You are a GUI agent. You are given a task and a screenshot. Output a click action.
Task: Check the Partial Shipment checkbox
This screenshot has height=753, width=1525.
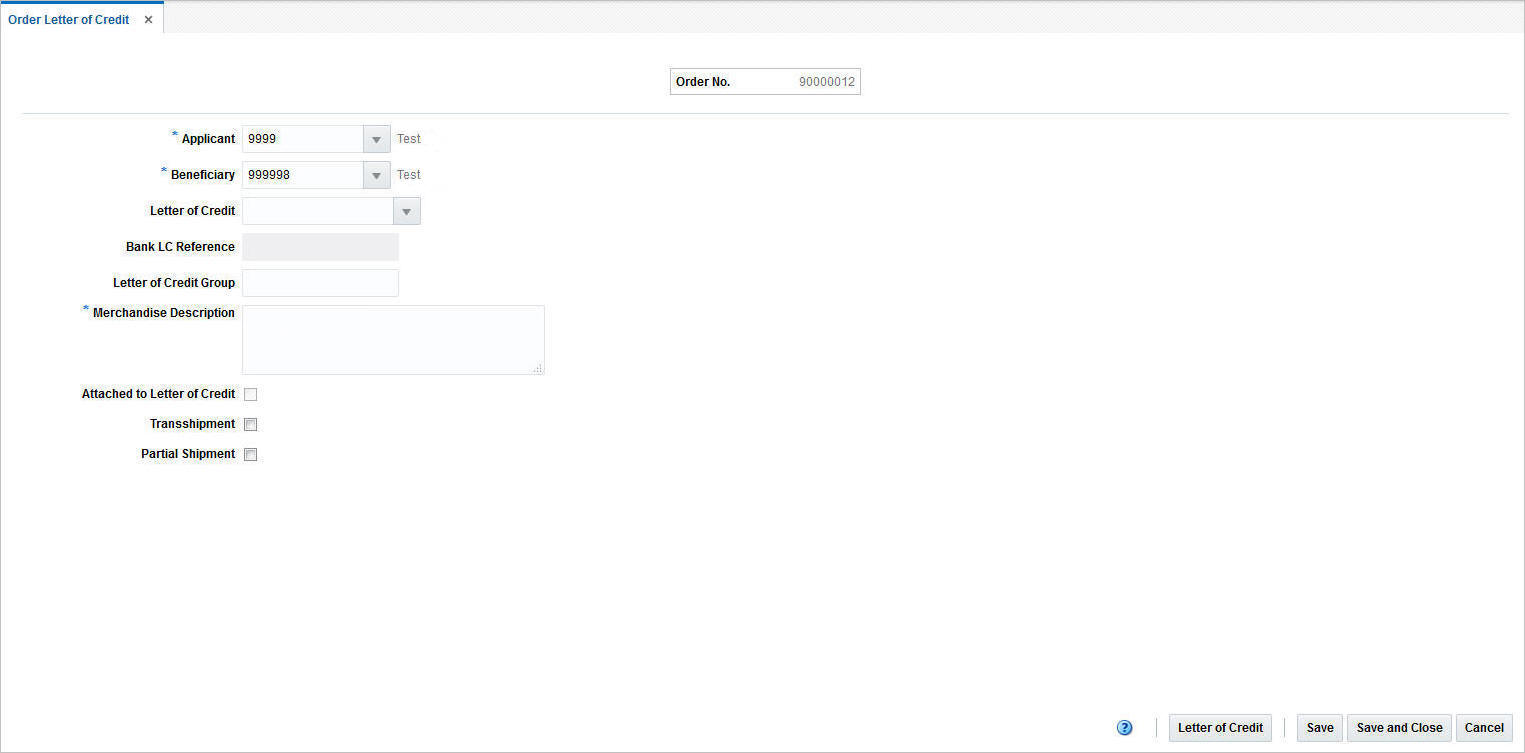[x=251, y=454]
